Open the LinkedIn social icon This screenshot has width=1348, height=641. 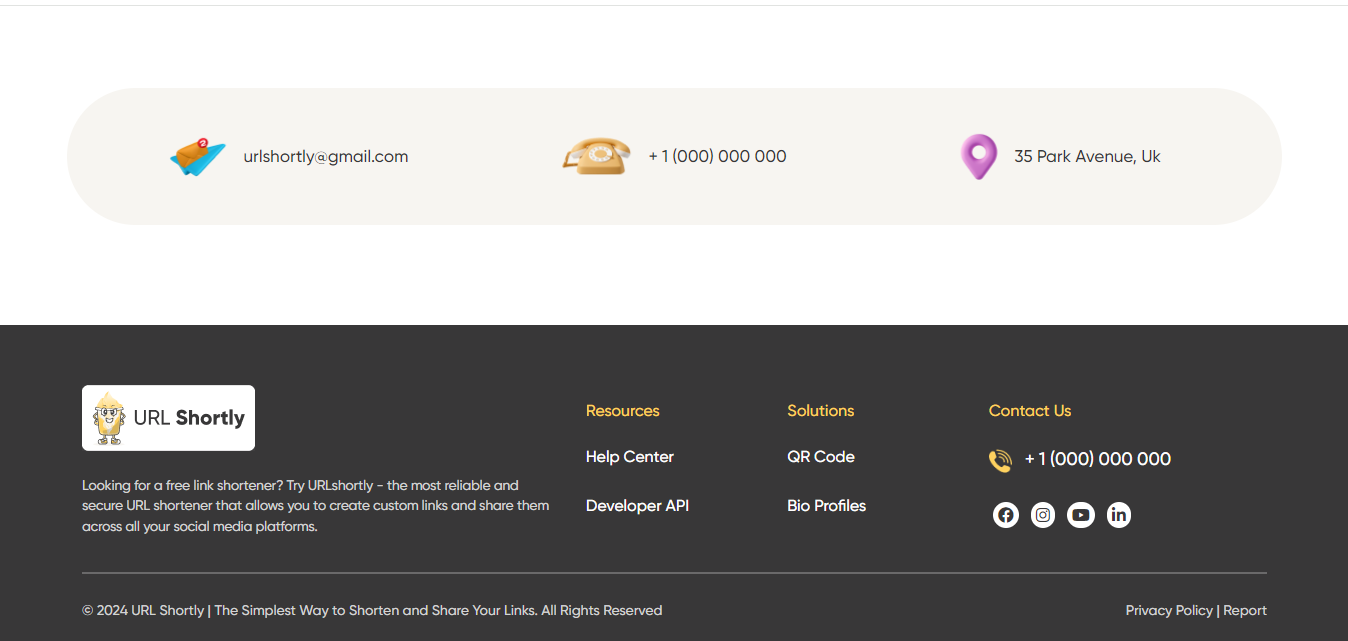[1119, 515]
